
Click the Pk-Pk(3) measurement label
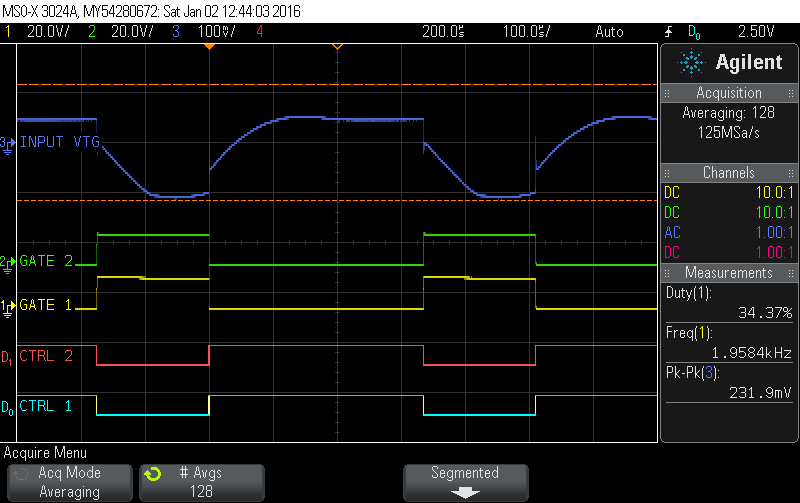(x=692, y=373)
